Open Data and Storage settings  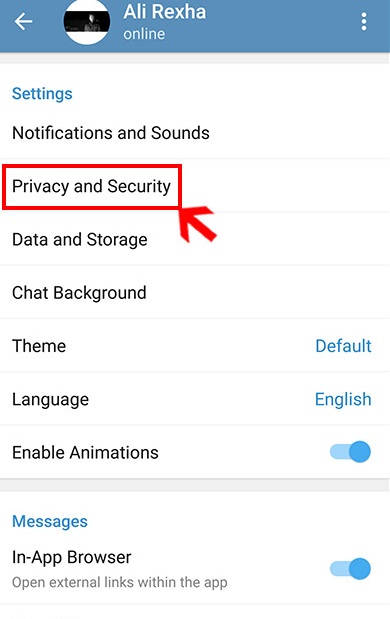tap(195, 239)
